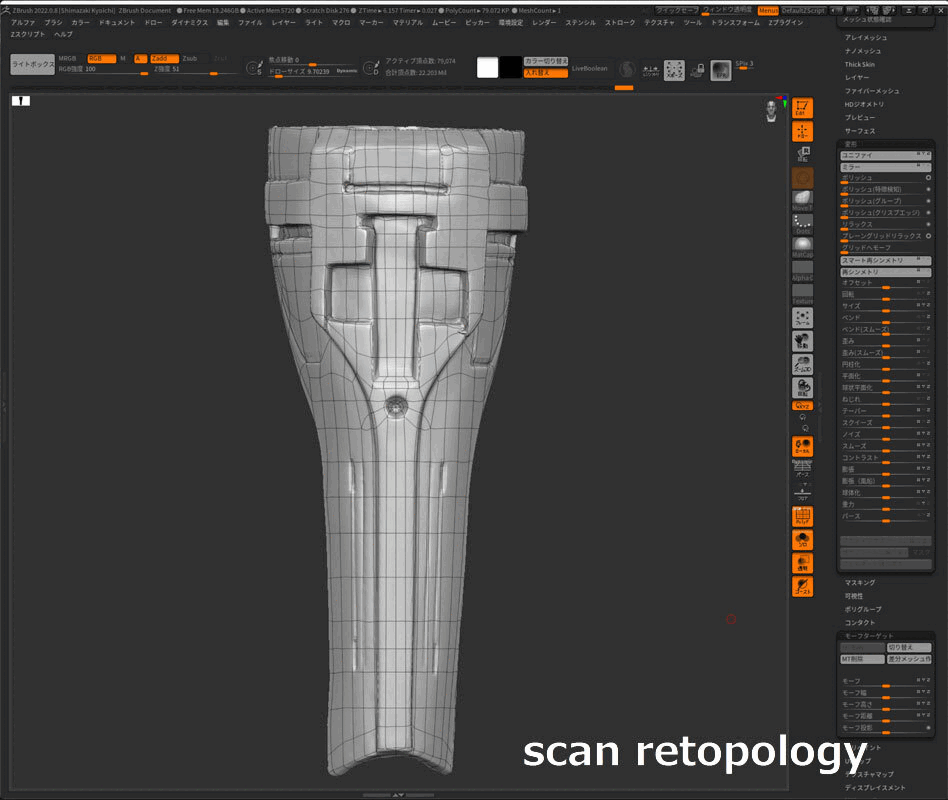Screen dimensions: 948x800
Task: Toggle Solo mode icon
Action: pyautogui.click(x=802, y=540)
